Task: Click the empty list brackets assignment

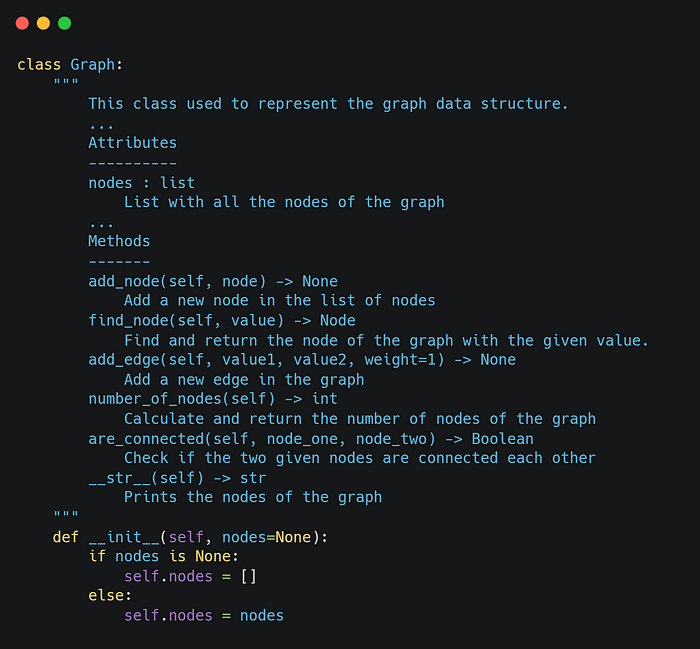Action: point(249,577)
